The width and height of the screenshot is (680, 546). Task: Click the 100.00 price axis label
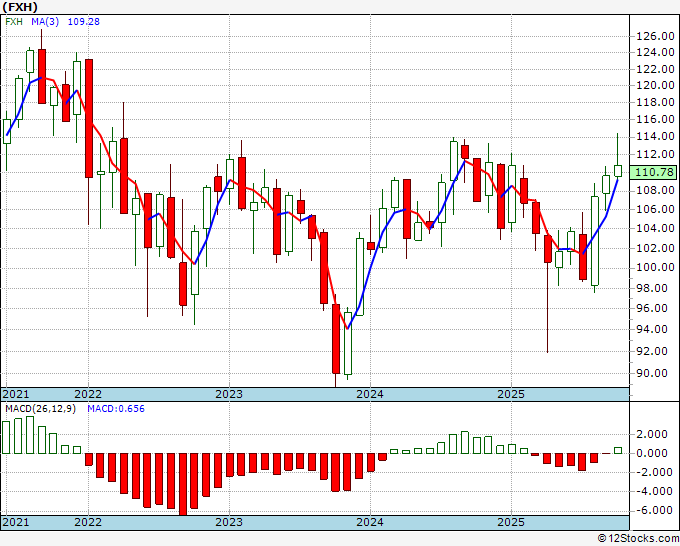pos(655,268)
